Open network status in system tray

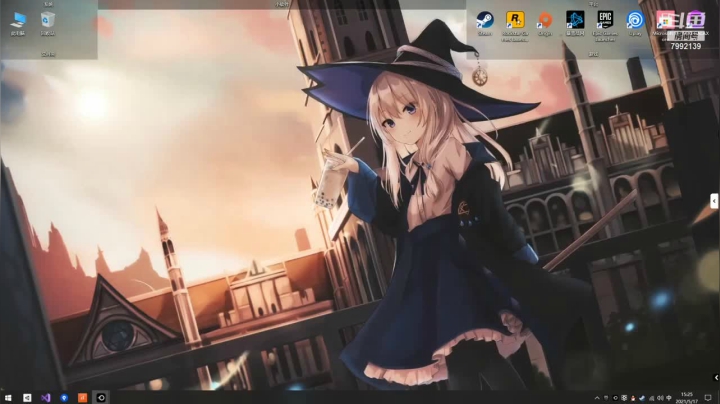(x=651, y=398)
